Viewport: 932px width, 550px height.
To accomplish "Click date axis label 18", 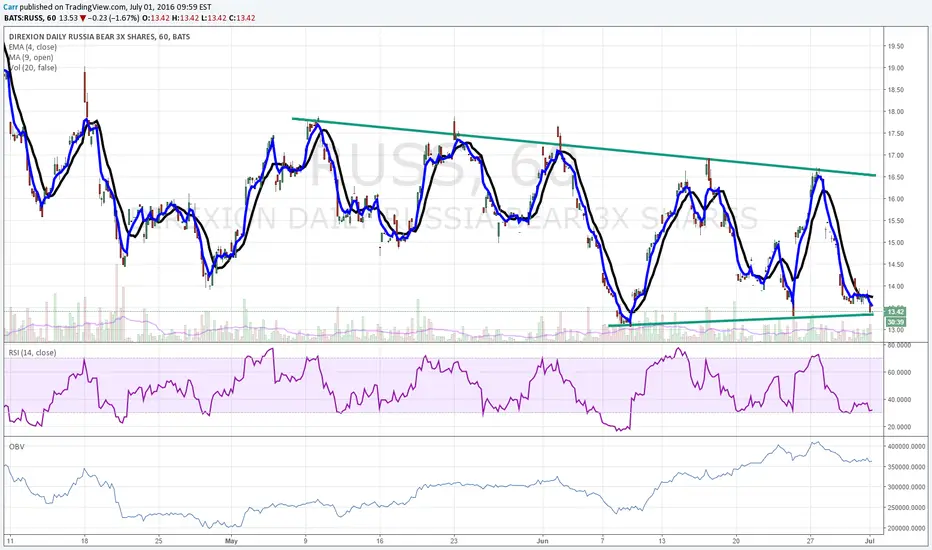I will point(84,541).
